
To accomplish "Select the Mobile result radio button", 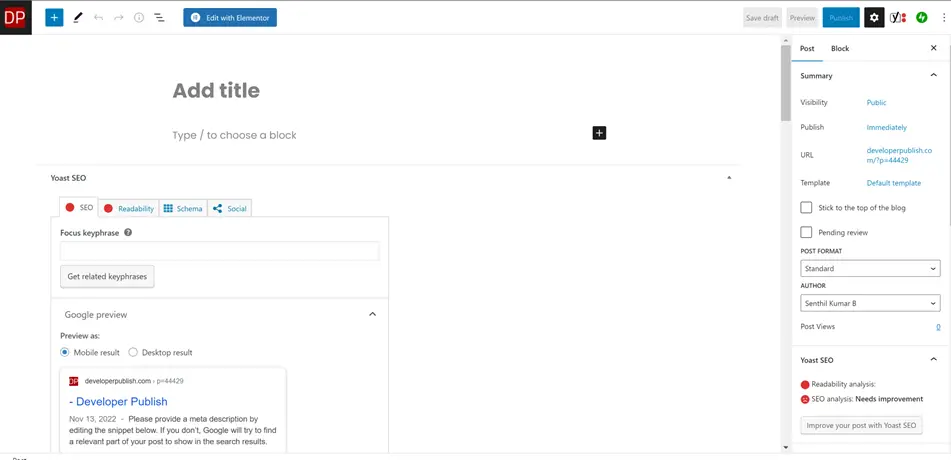I will 65,352.
